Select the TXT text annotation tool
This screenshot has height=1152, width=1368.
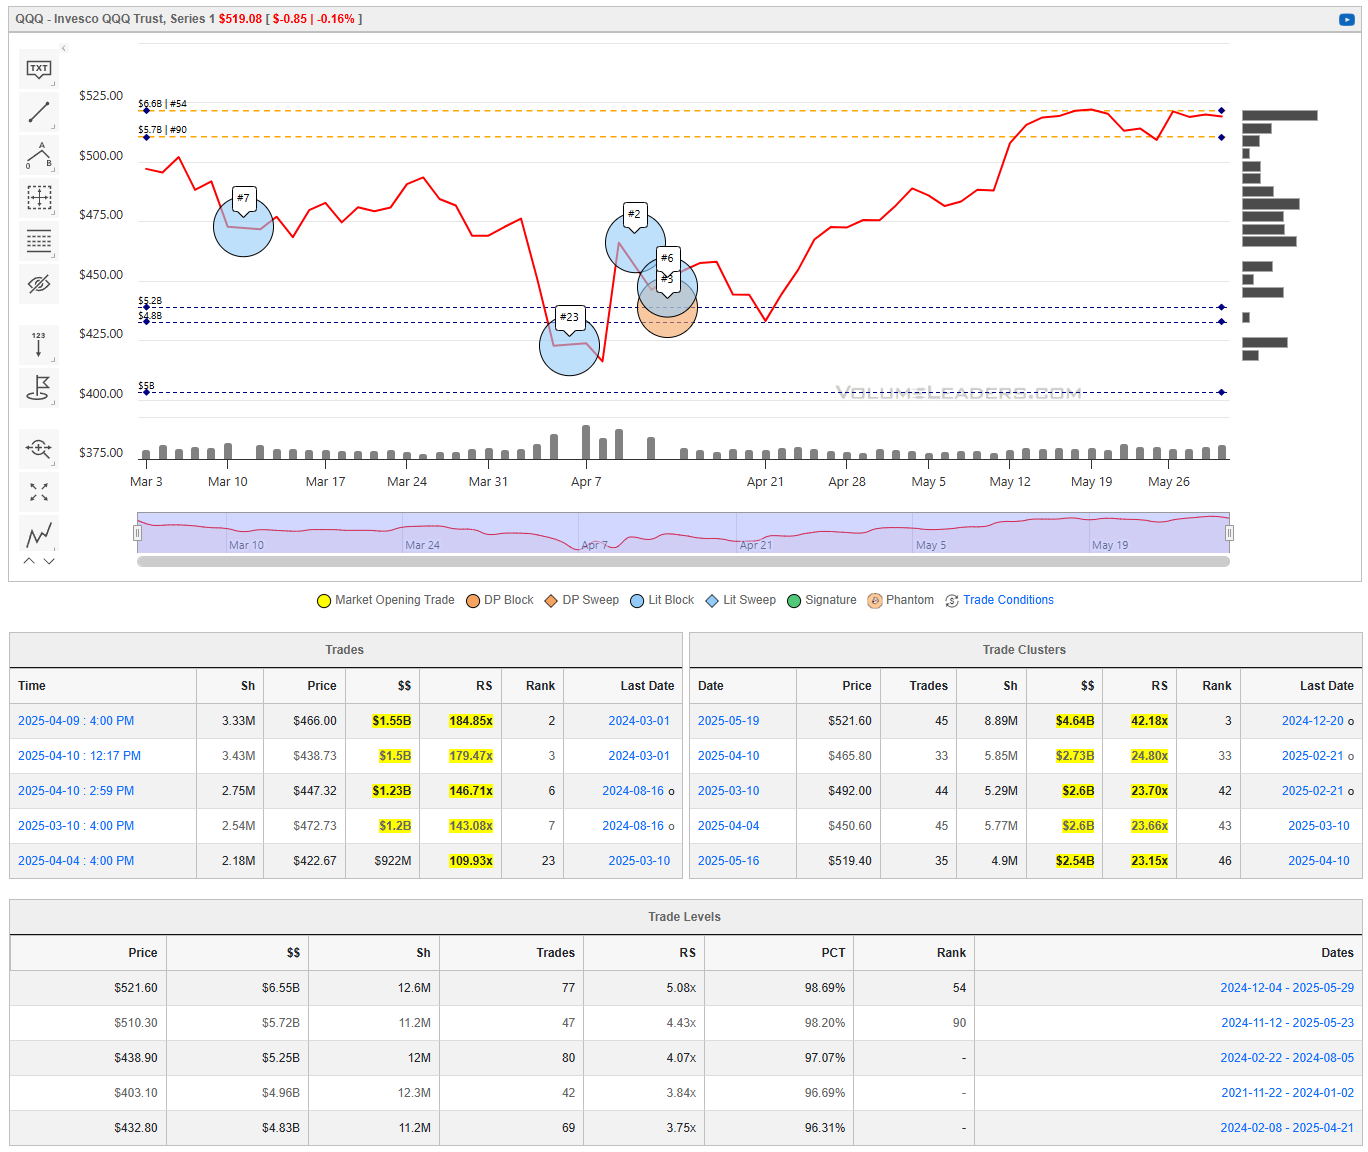coord(39,69)
